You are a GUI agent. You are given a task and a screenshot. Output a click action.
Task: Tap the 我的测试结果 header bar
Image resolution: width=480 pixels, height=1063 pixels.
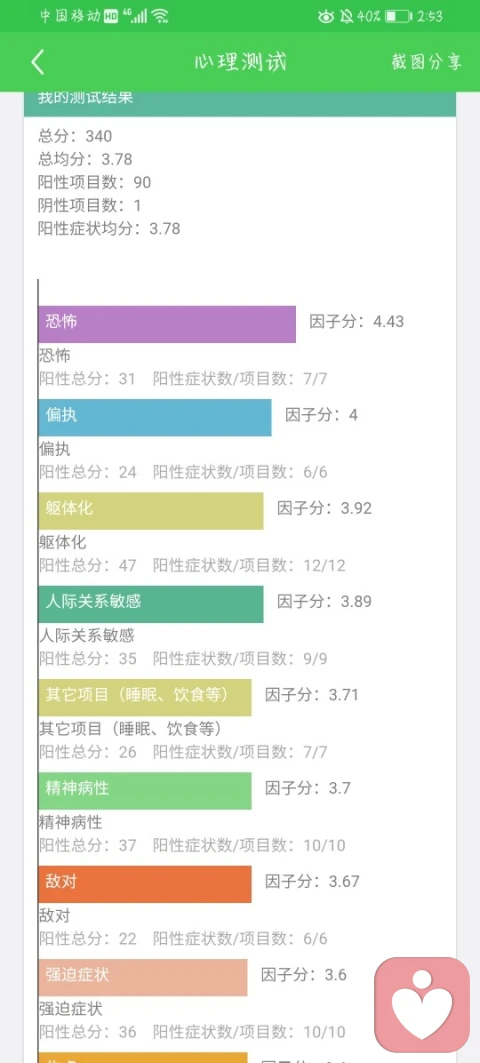coord(240,102)
